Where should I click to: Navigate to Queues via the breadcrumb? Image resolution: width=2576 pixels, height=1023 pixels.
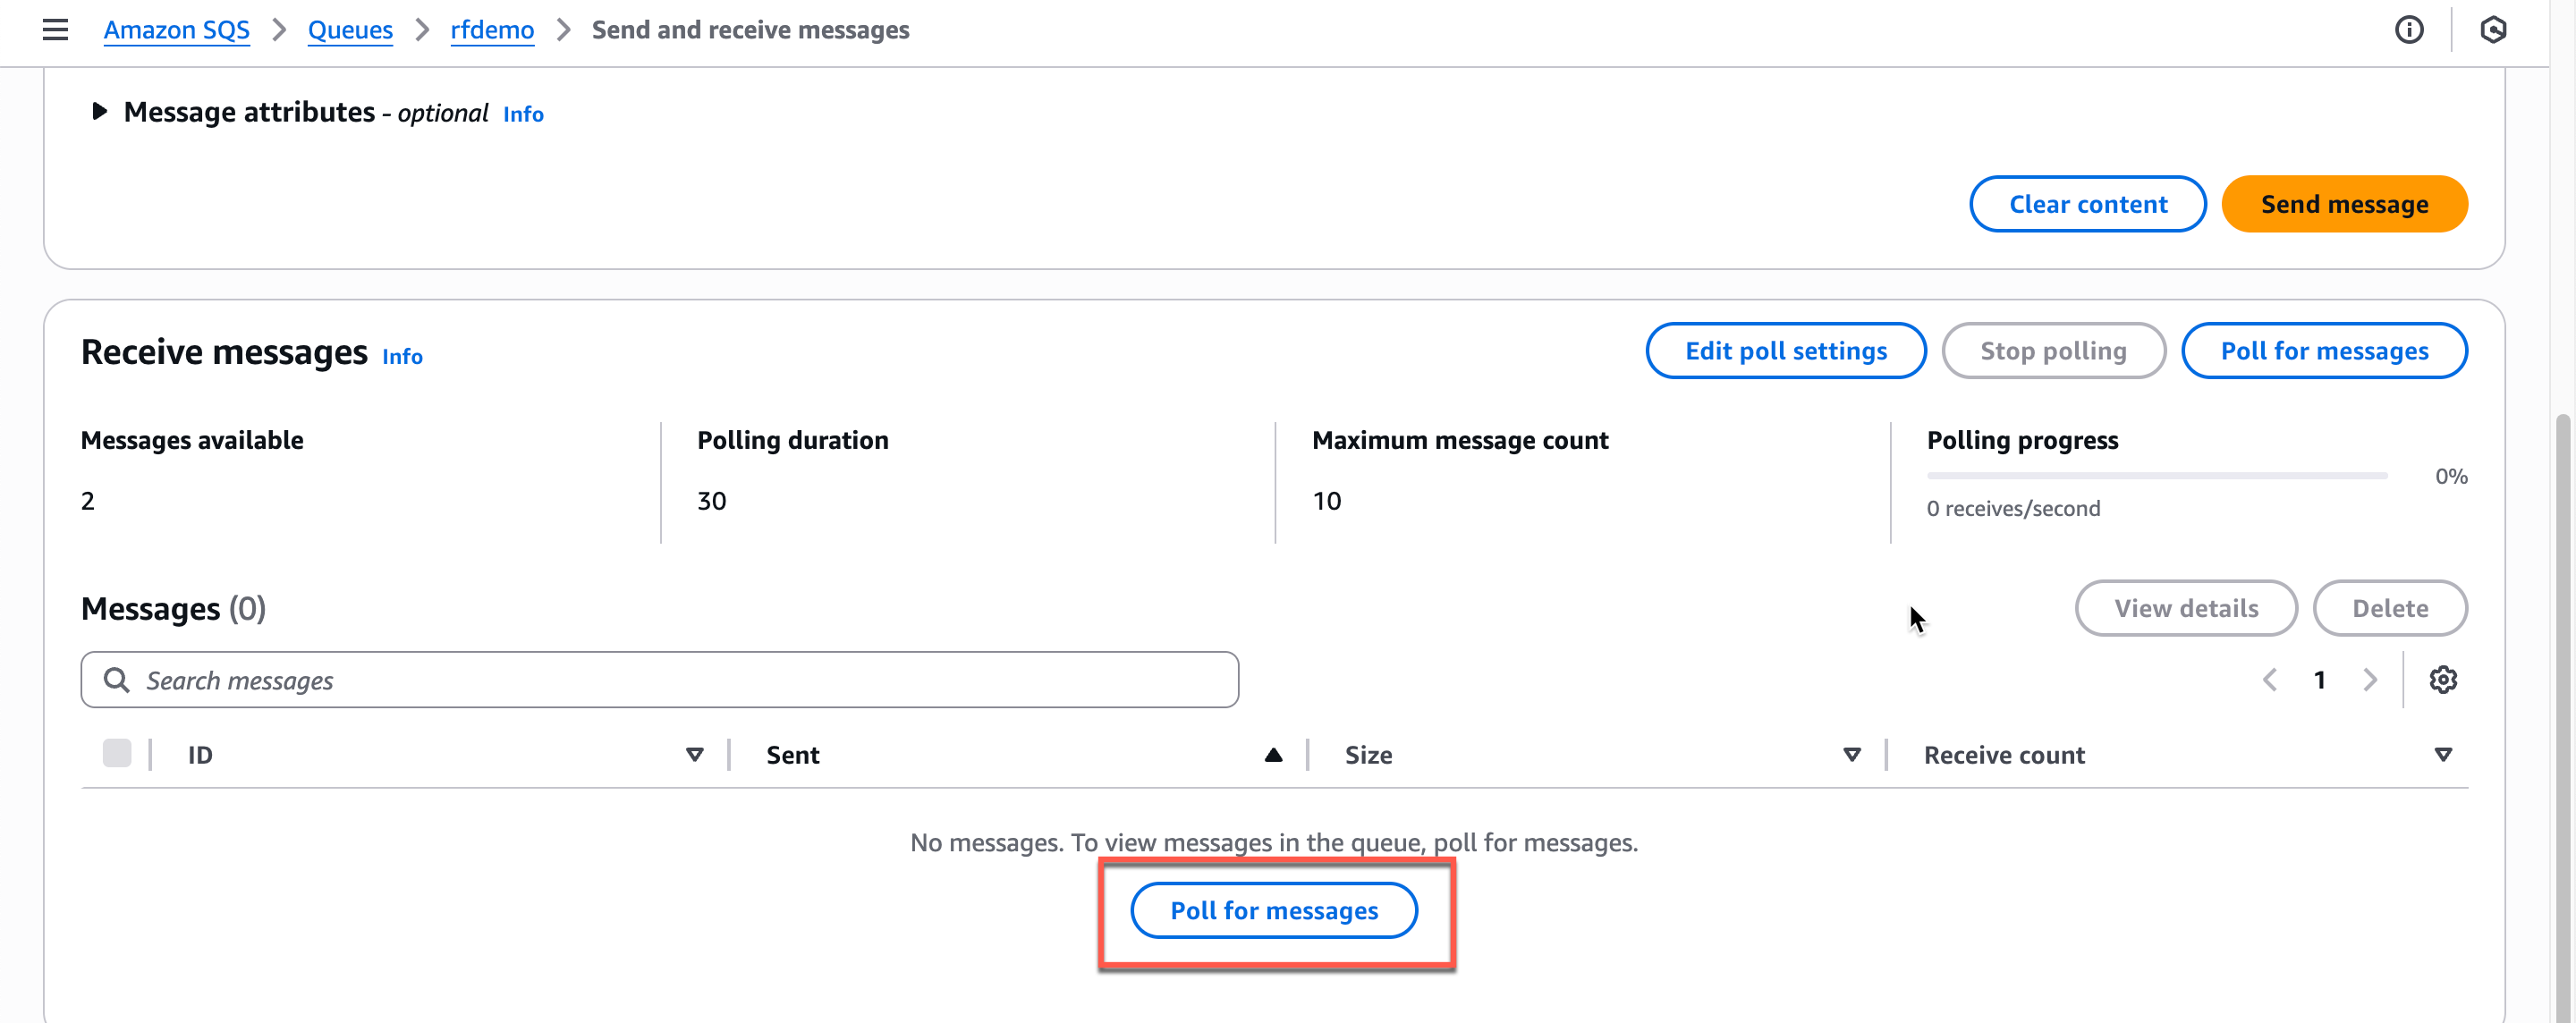350,30
